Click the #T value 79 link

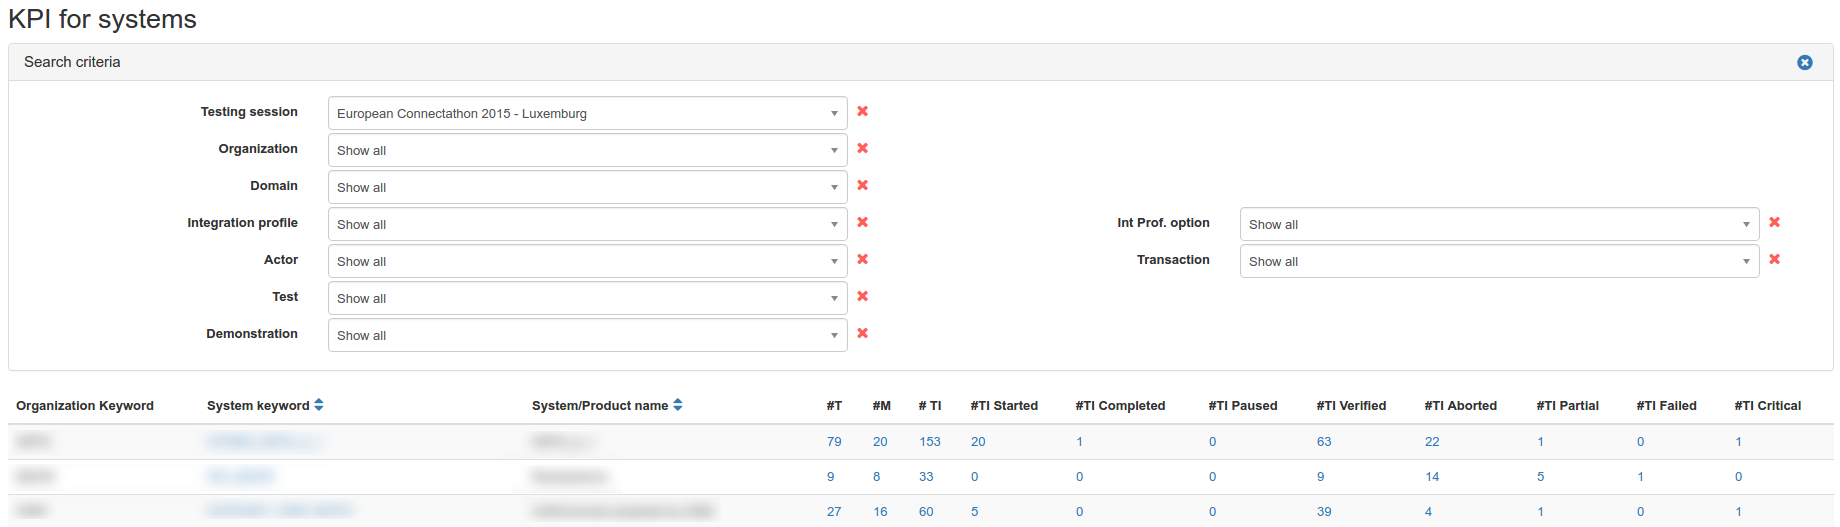coord(834,441)
